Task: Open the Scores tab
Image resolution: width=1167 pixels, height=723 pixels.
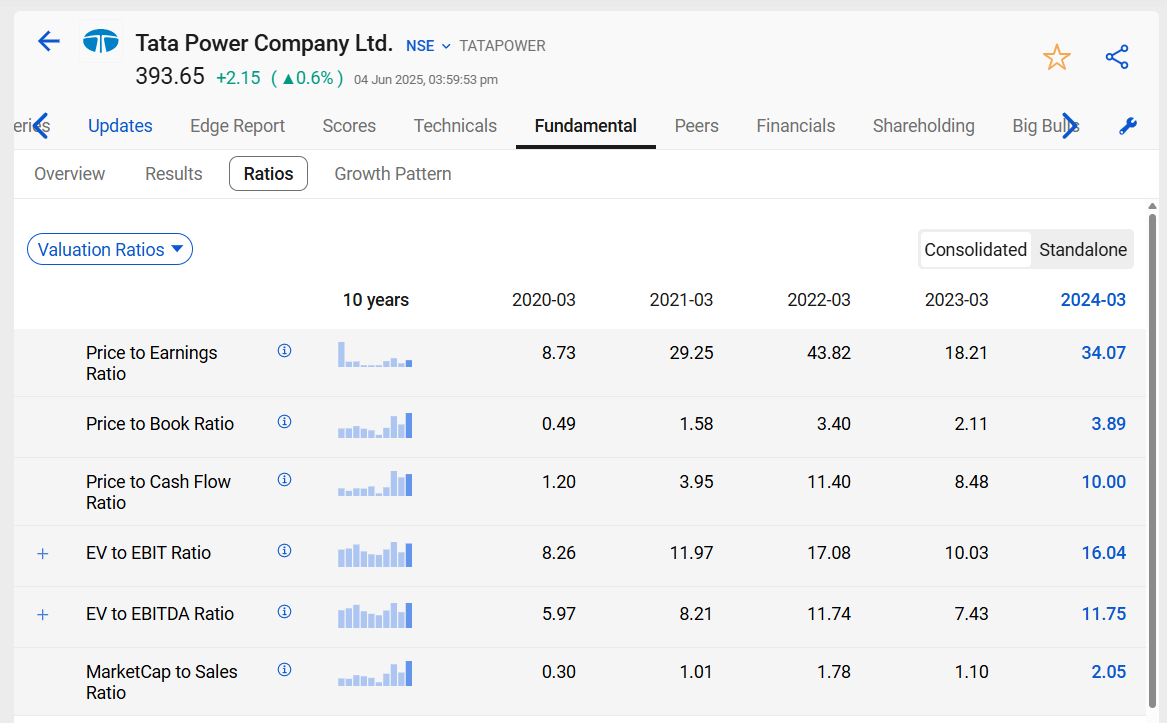Action: (349, 126)
